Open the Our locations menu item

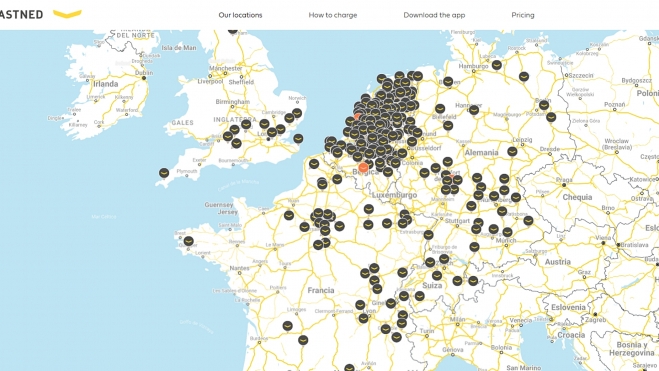click(x=240, y=15)
